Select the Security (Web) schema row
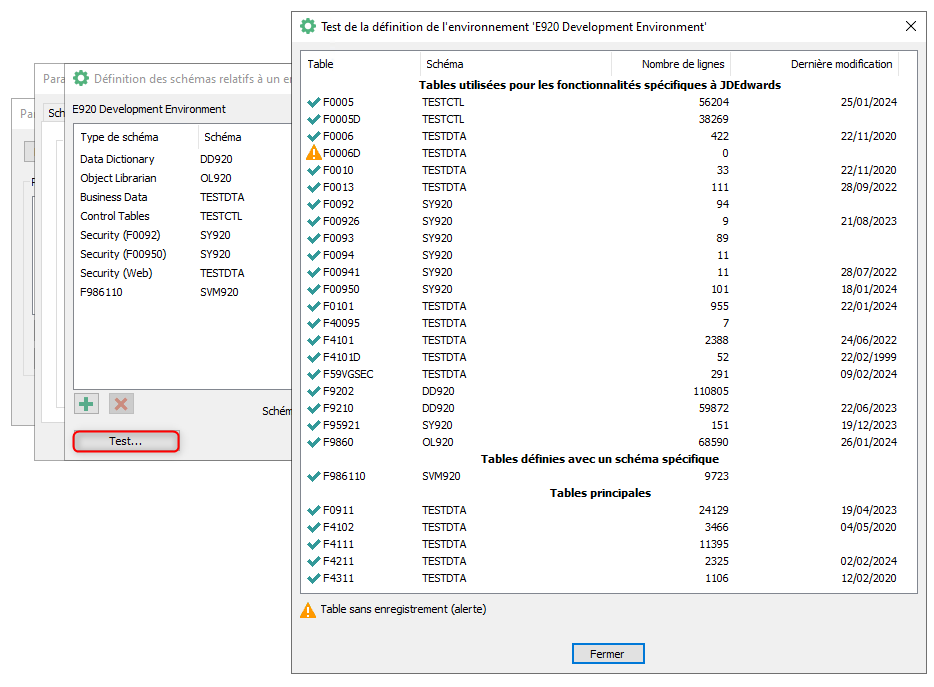 182,273
